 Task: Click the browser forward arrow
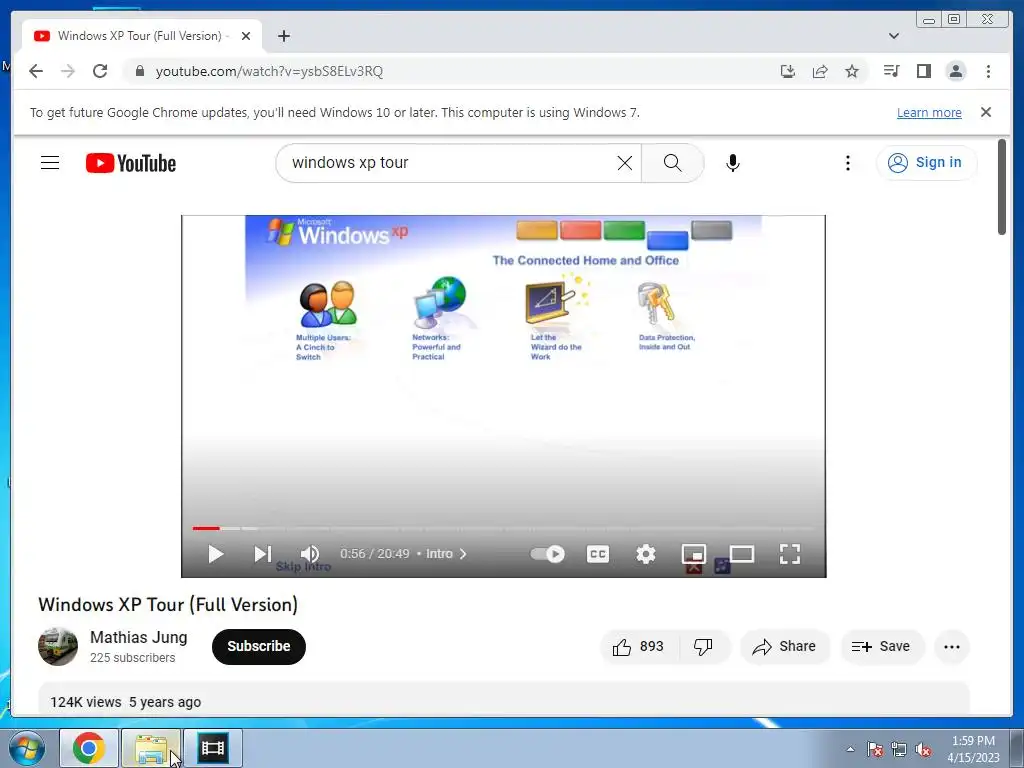point(68,71)
